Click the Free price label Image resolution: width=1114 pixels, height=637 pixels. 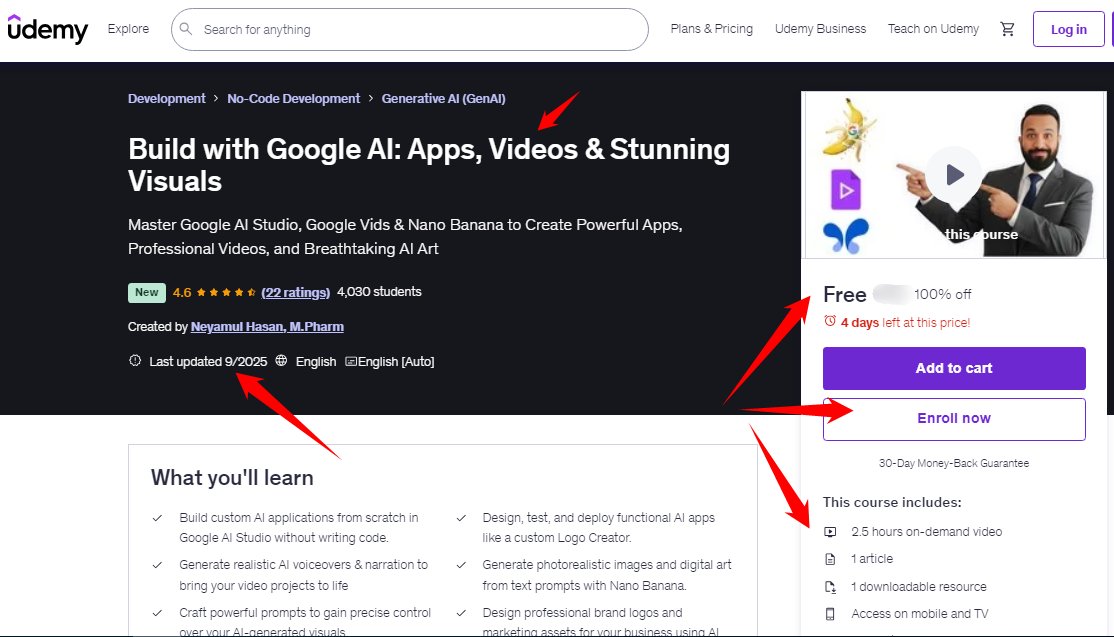(x=845, y=295)
